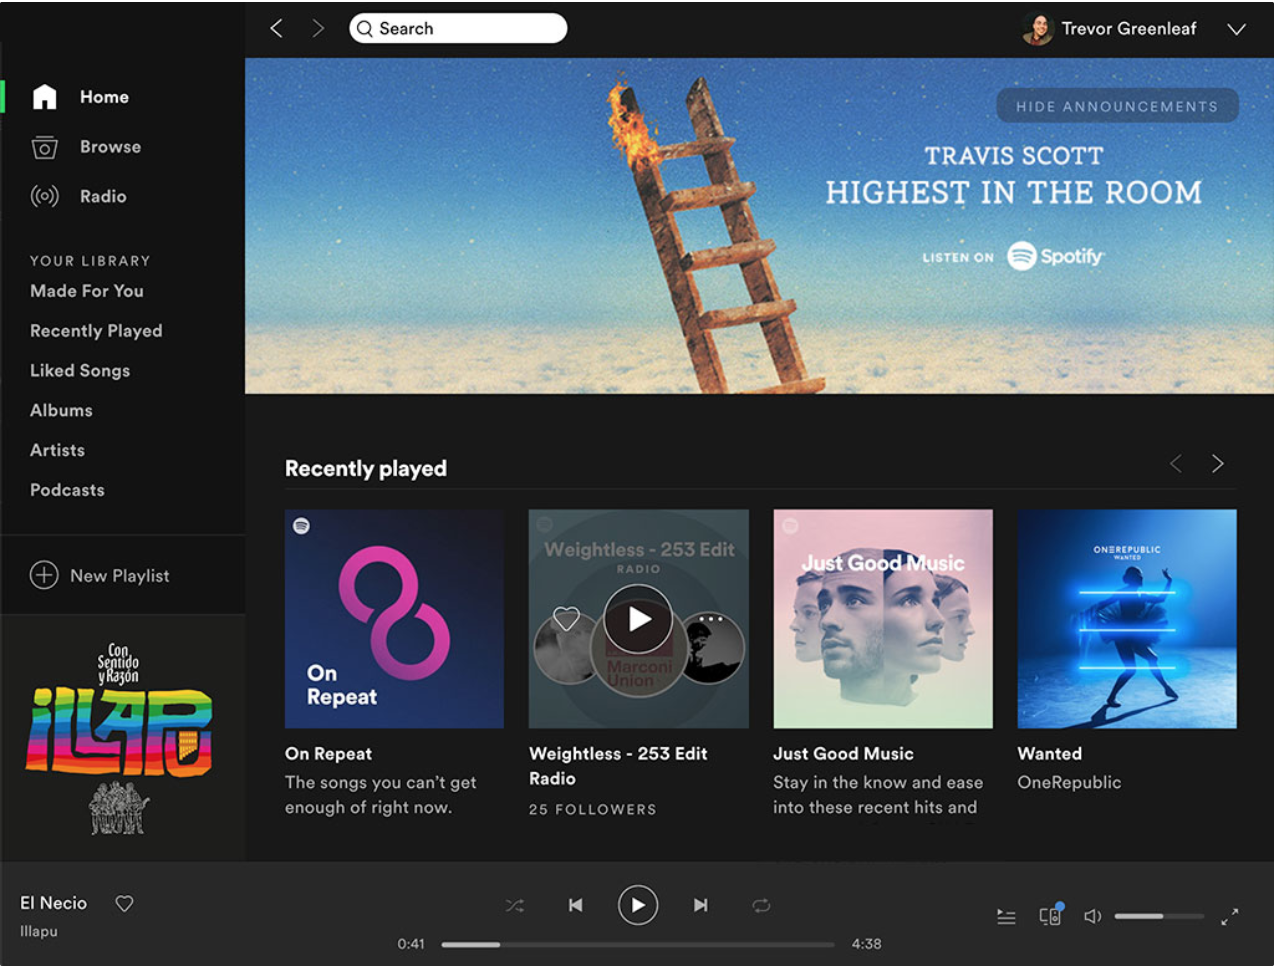
Task: Click the elapsed time 0:41
Action: (411, 944)
